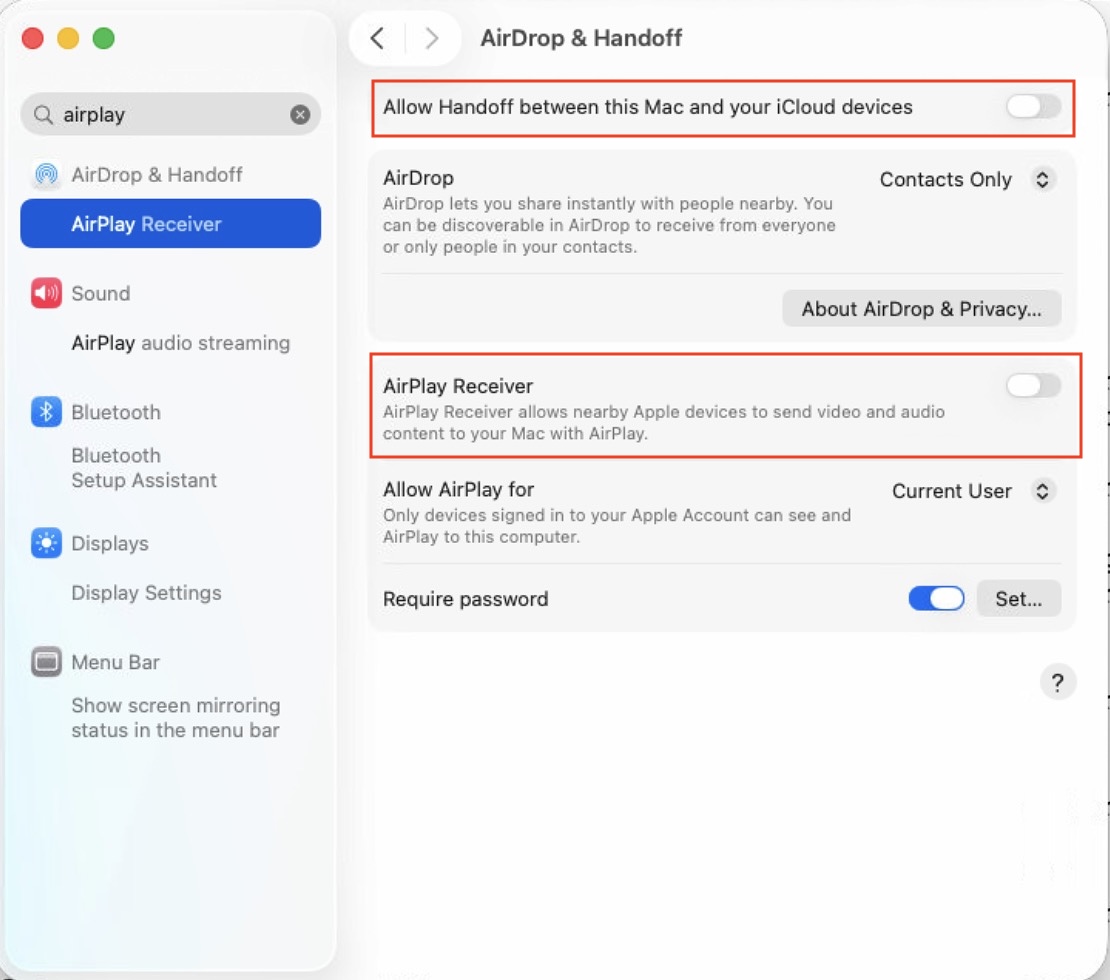The width and height of the screenshot is (1110, 980).
Task: Select AirPlay Receiver in sidebar results
Action: coord(170,224)
